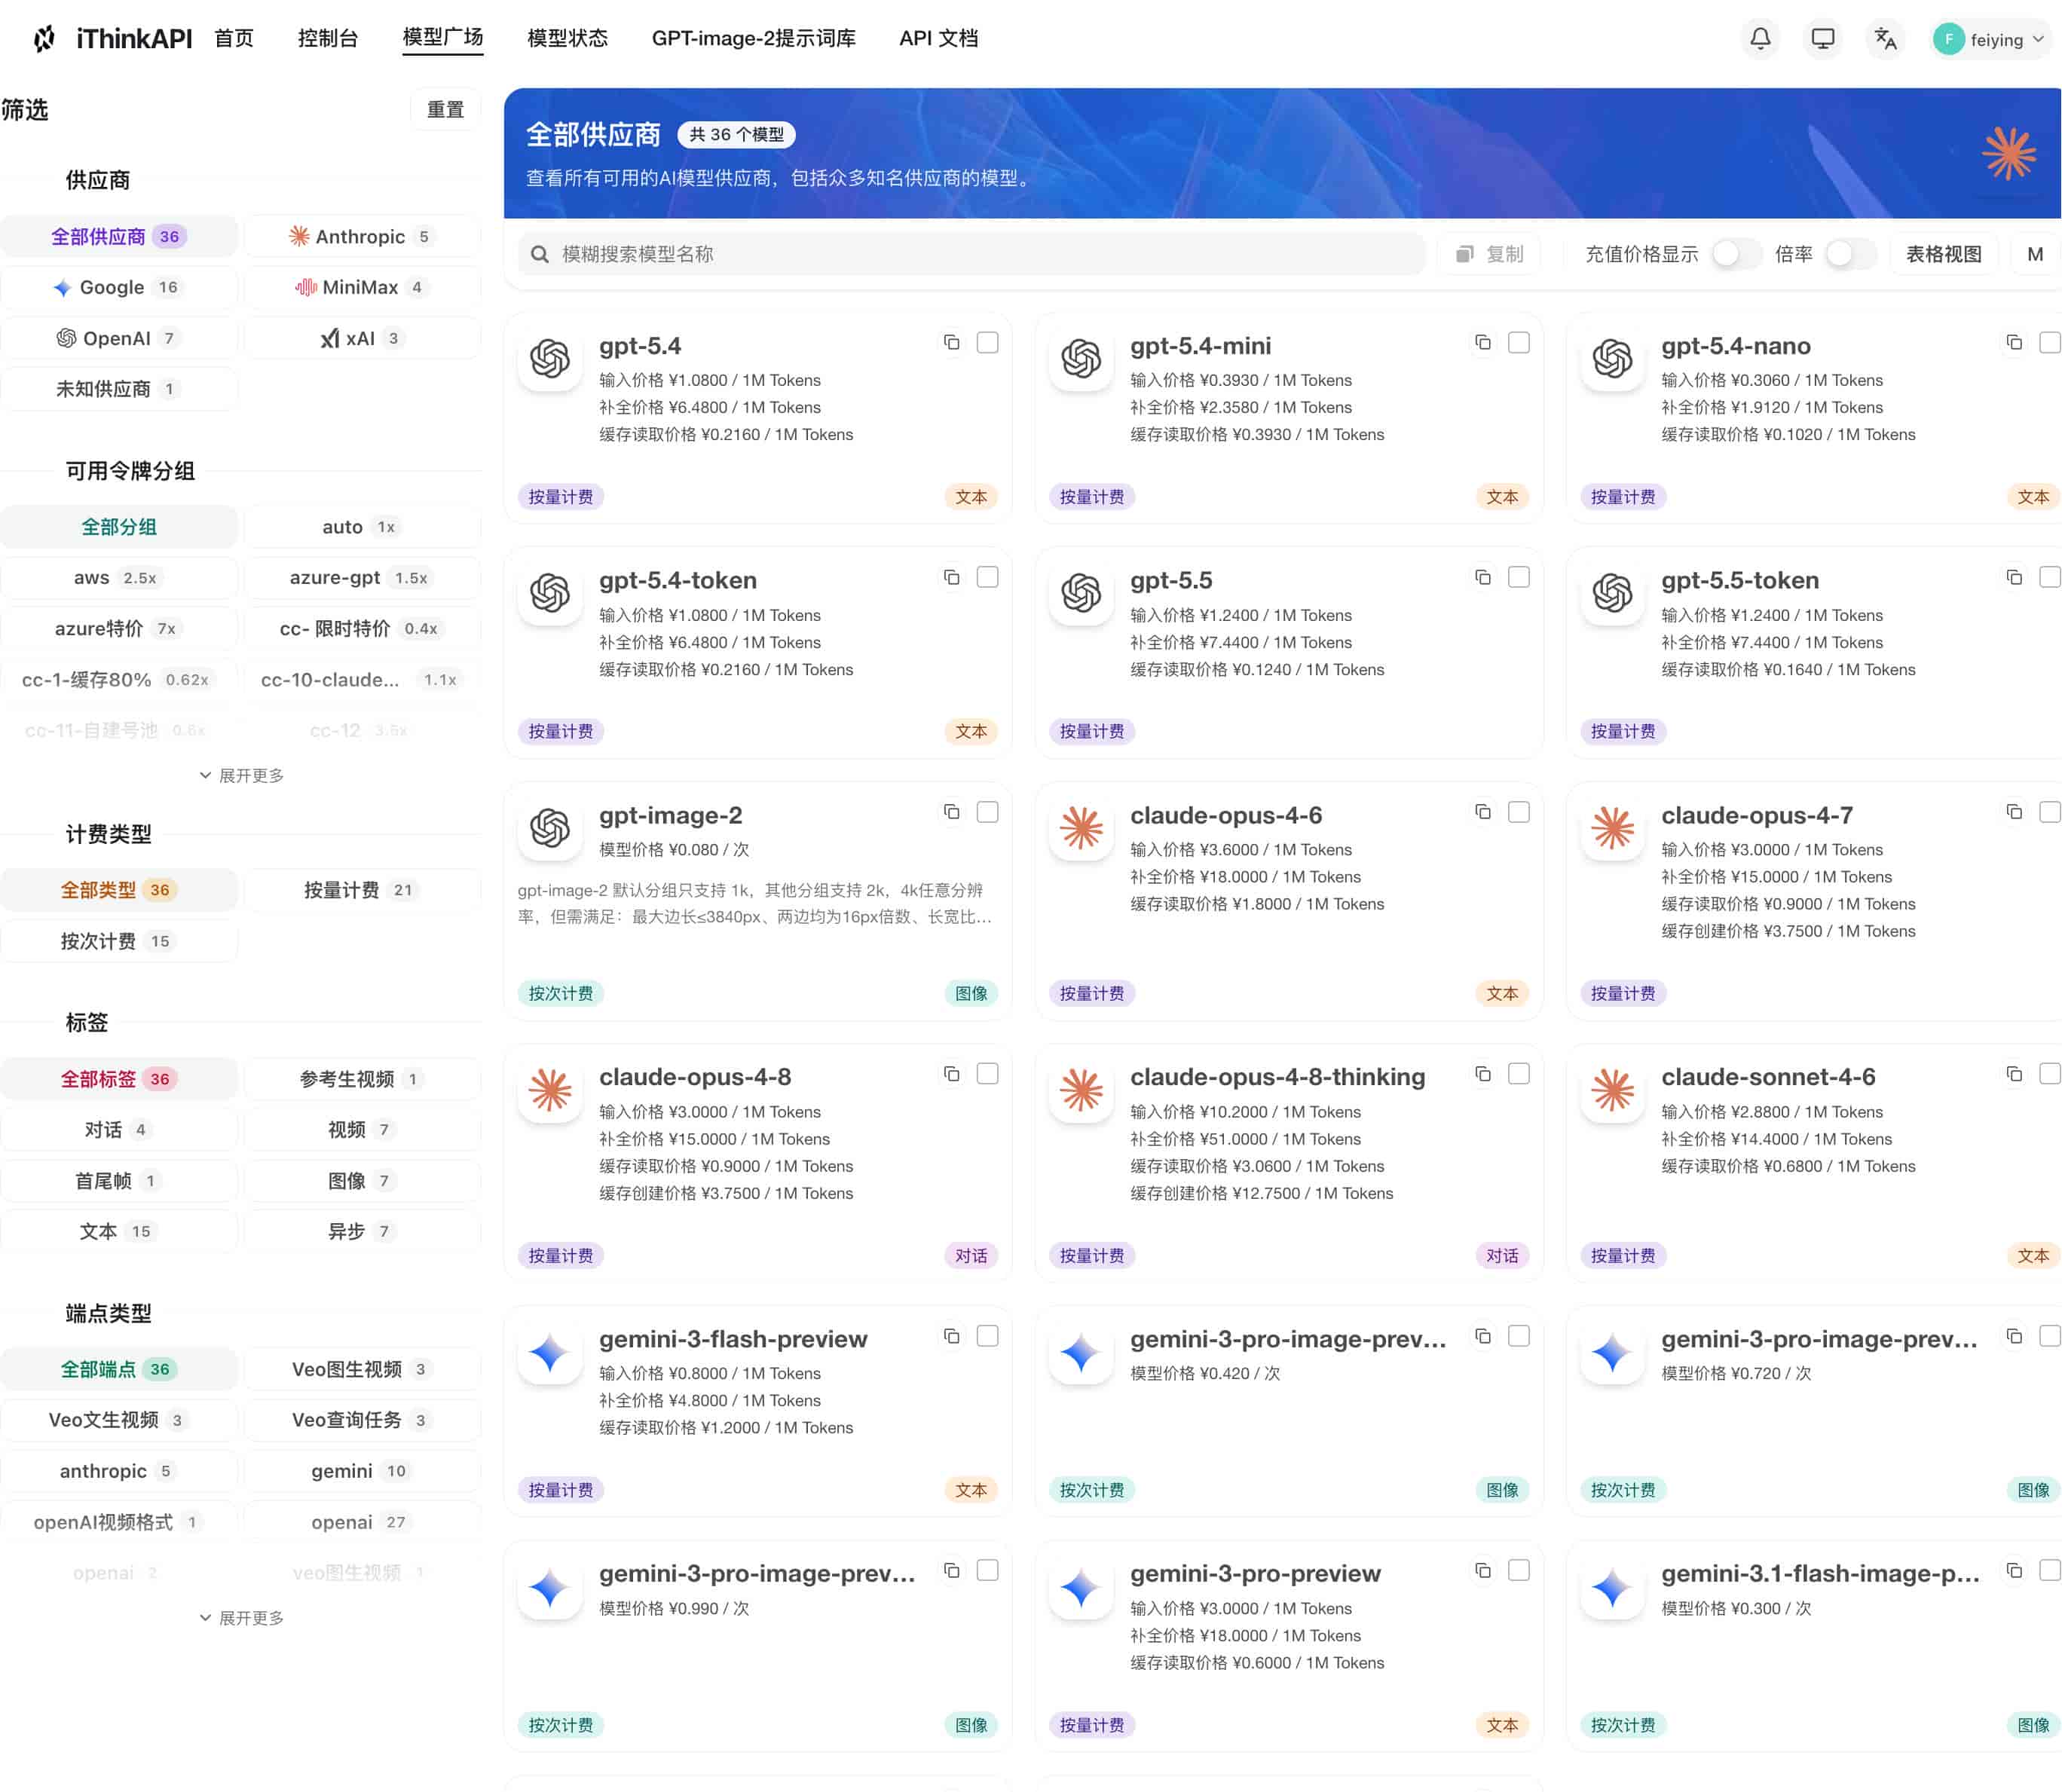The width and height of the screenshot is (2062, 1792).
Task: Click the 复制 button
Action: (x=1489, y=254)
